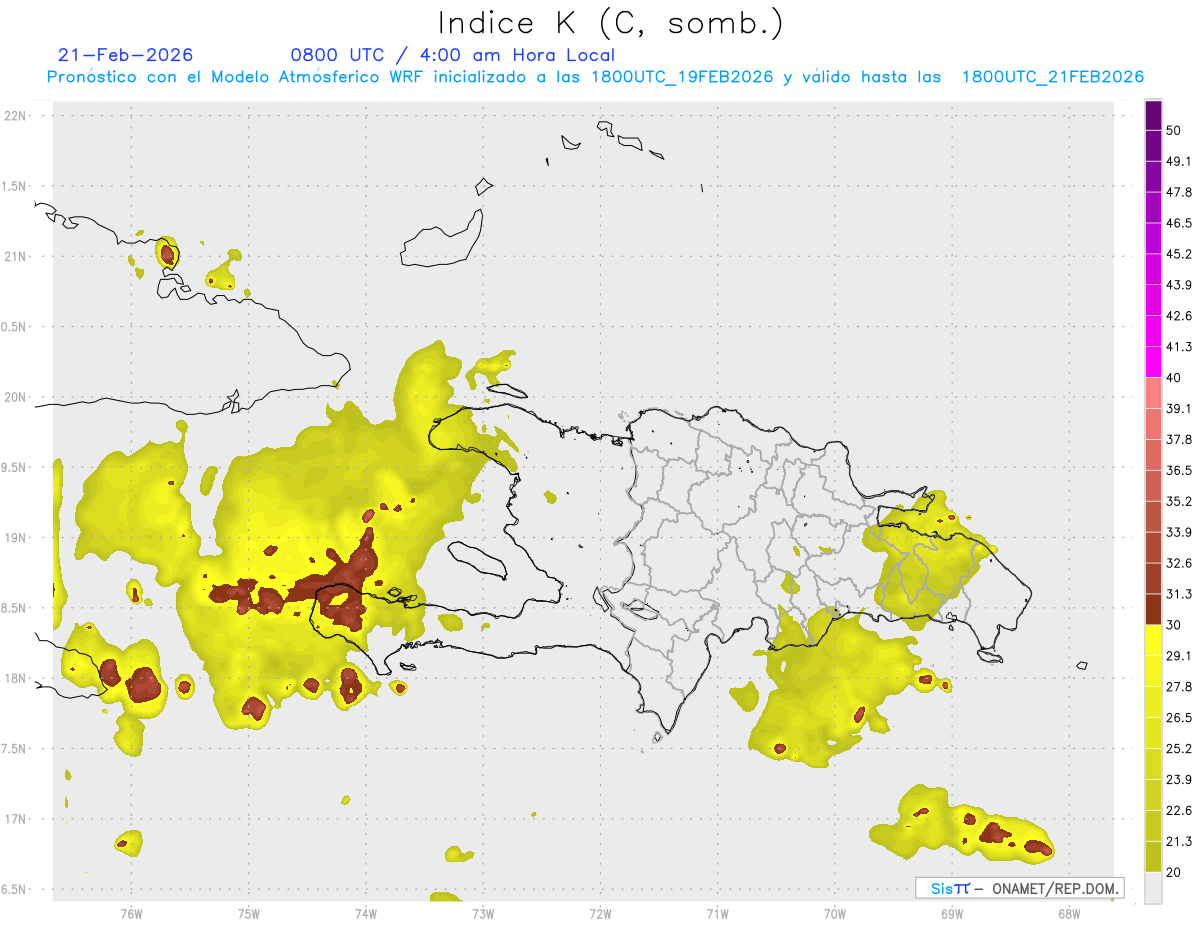Viewport: 1200px width, 927px height.
Task: Click the longitude axis label "68W"
Action: 1068,913
